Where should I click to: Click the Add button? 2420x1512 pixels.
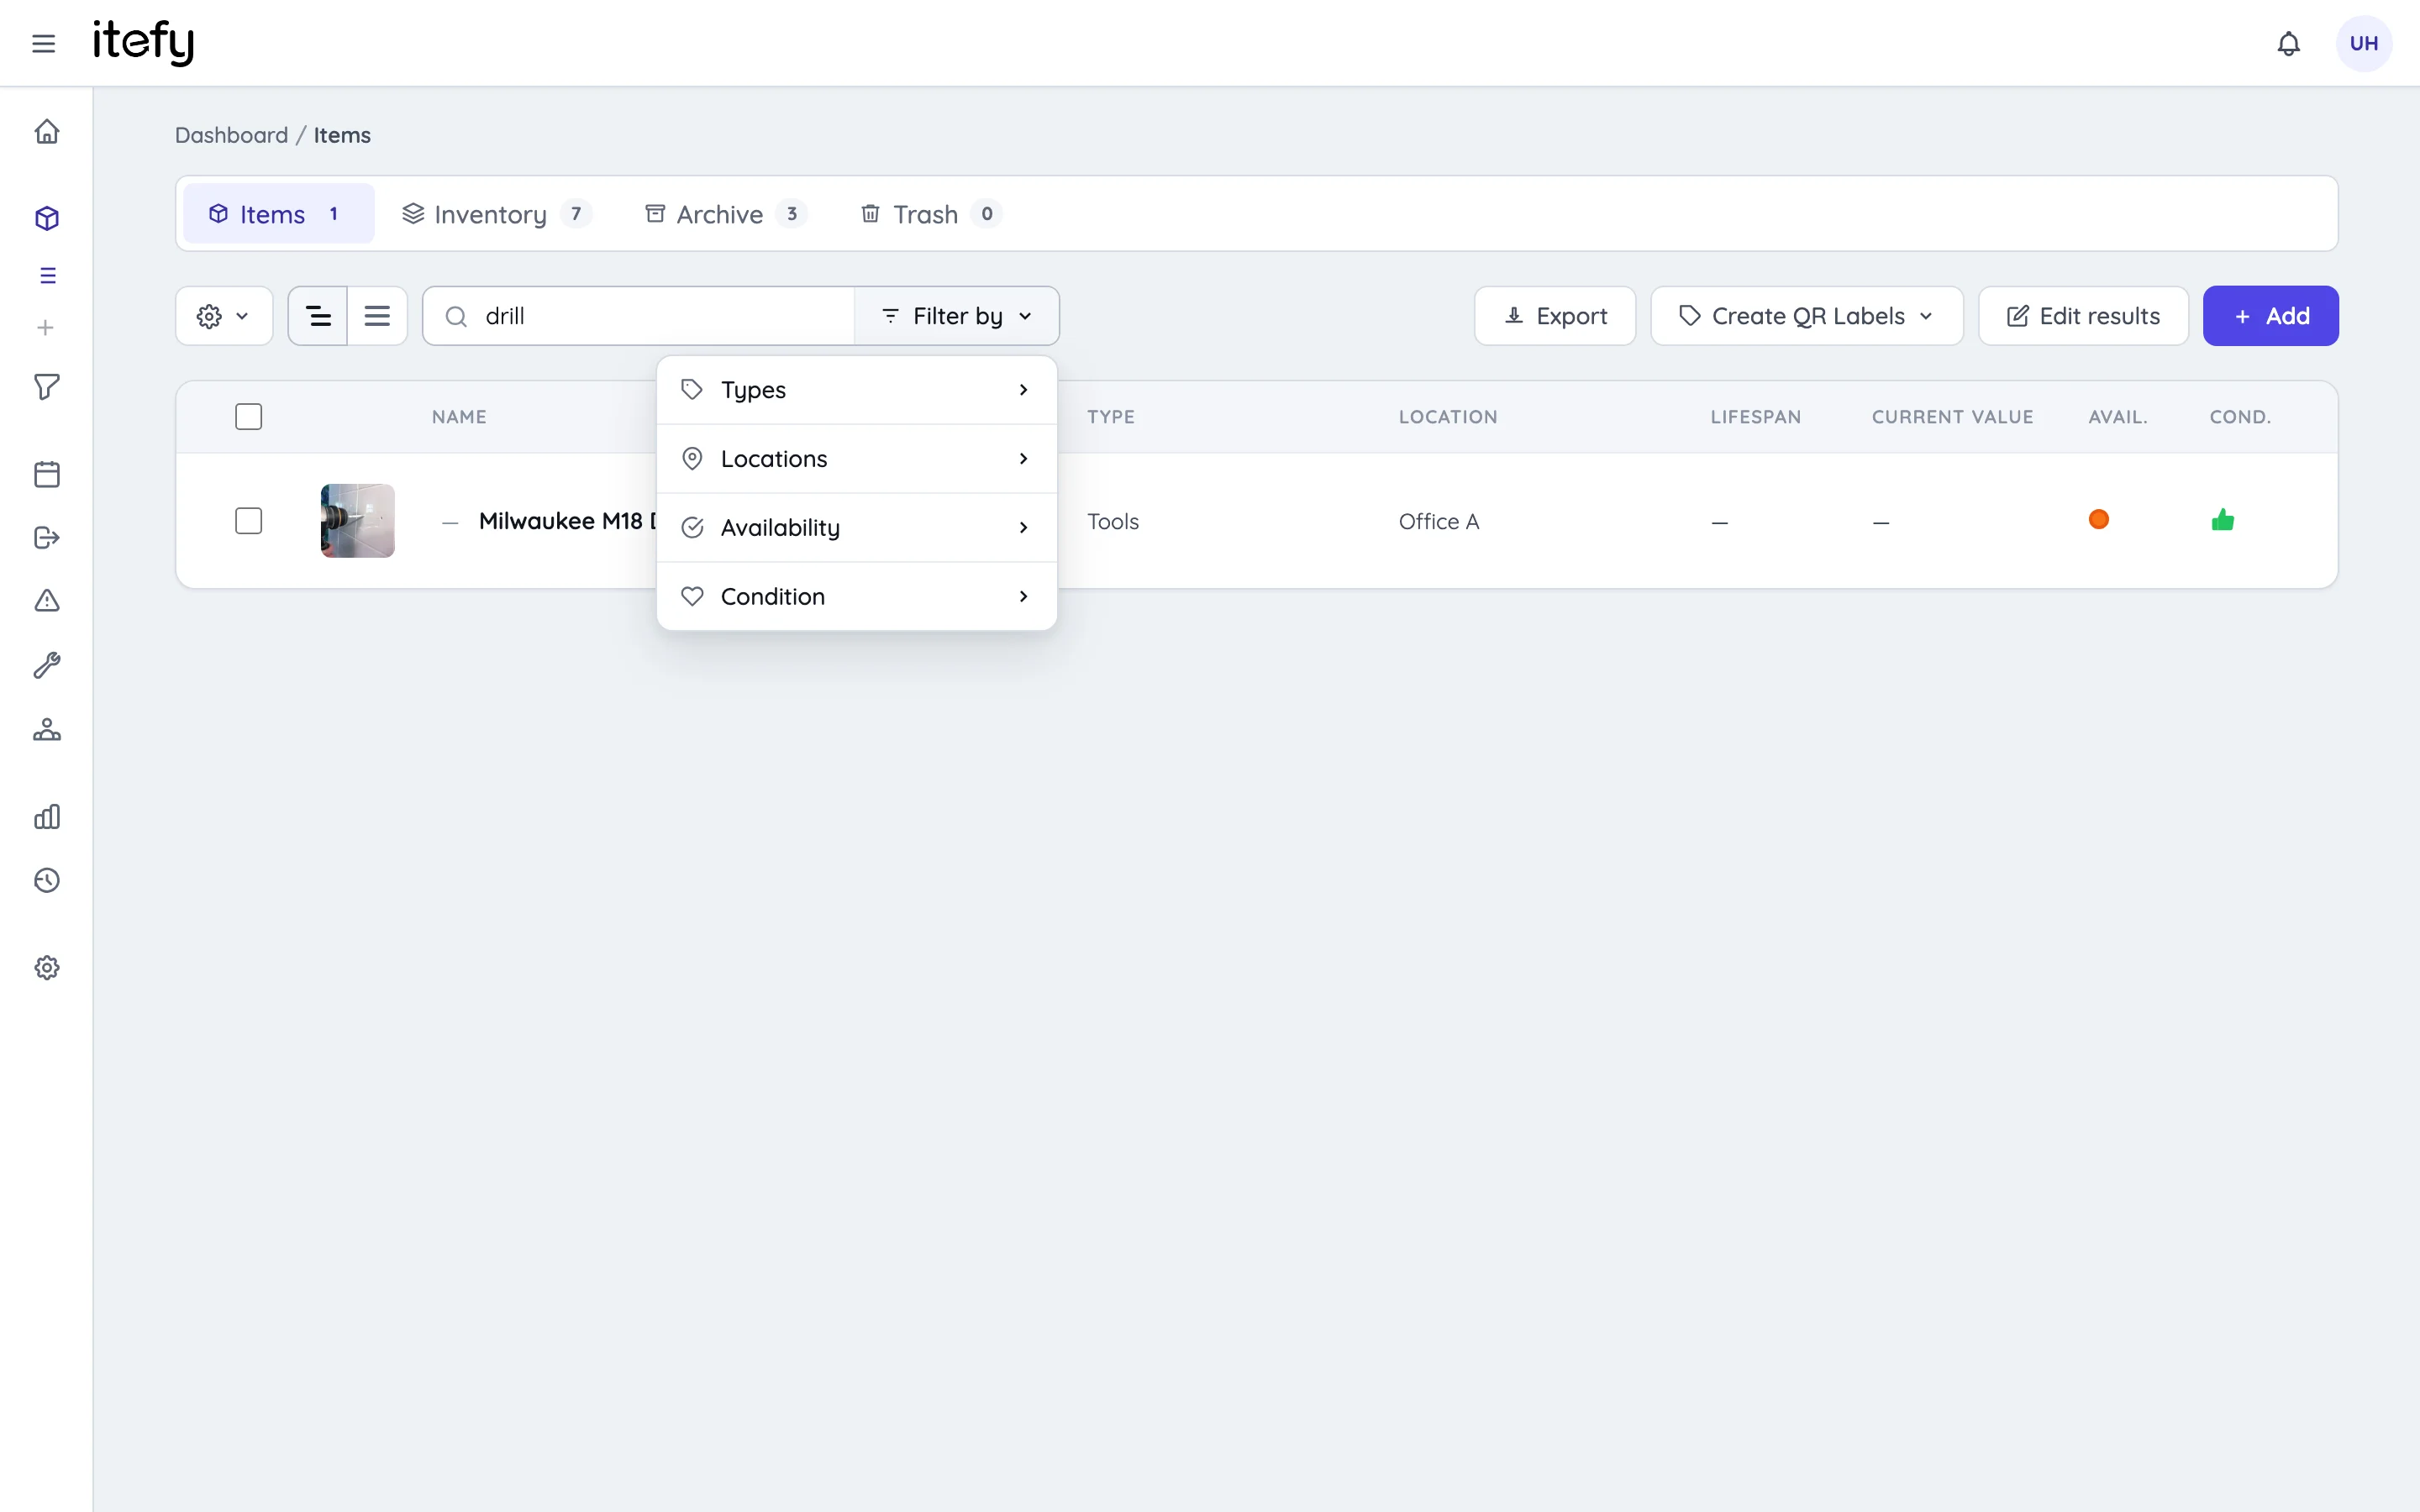(x=2270, y=316)
